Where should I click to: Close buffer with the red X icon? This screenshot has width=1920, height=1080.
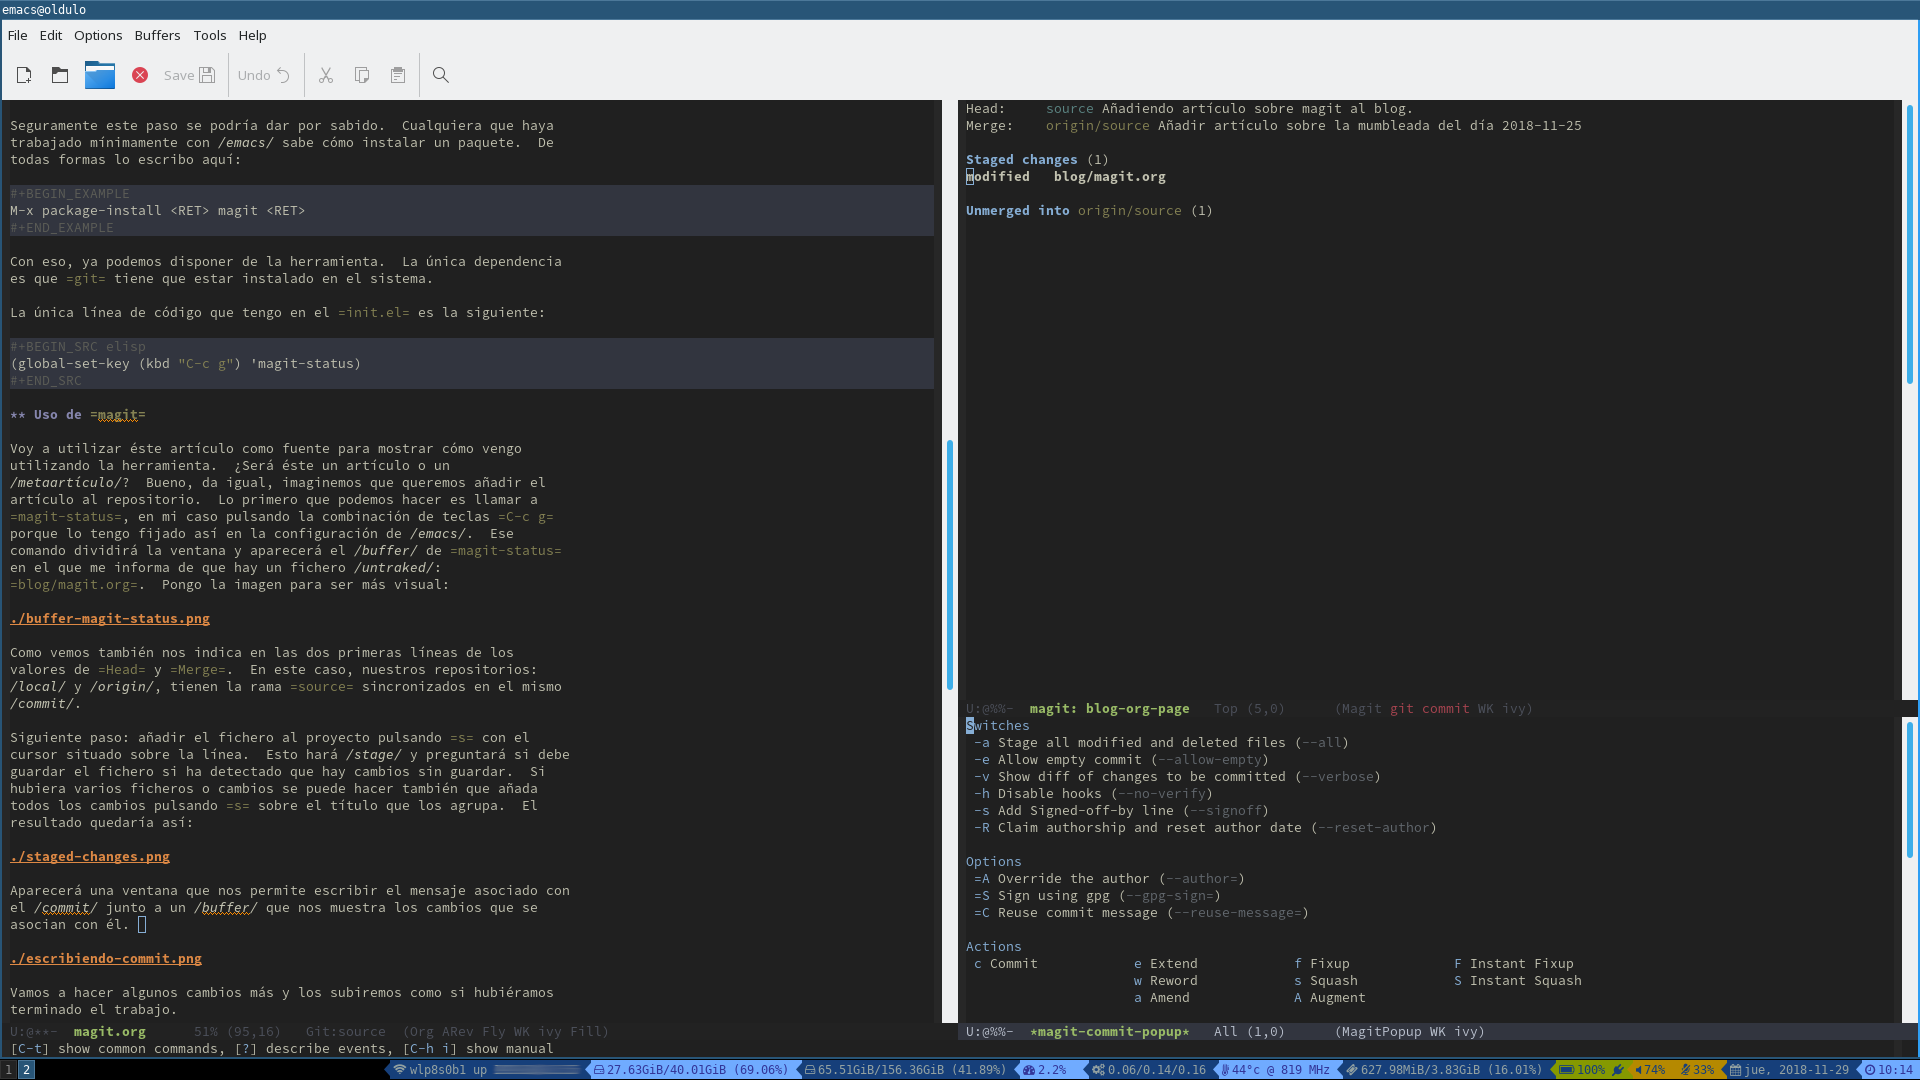pyautogui.click(x=140, y=75)
